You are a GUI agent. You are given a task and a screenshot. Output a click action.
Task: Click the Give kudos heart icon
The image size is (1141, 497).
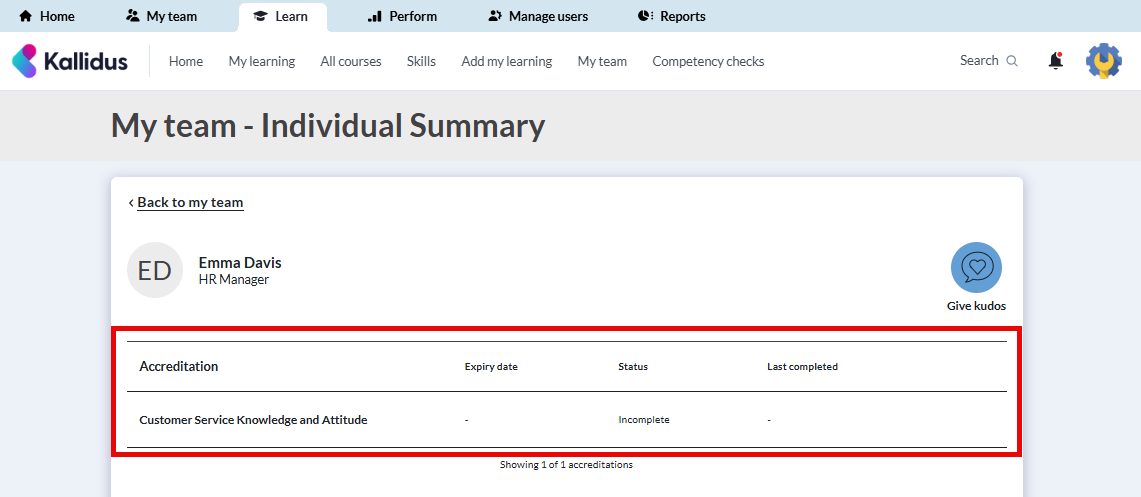click(976, 268)
